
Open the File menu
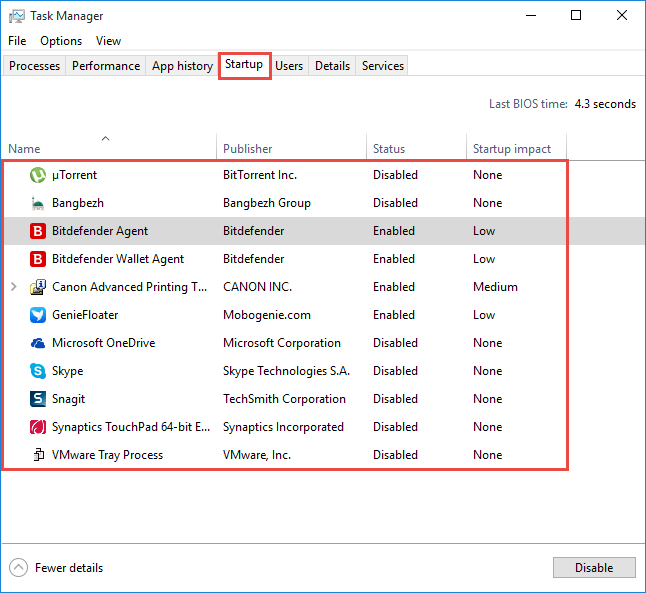click(x=17, y=41)
